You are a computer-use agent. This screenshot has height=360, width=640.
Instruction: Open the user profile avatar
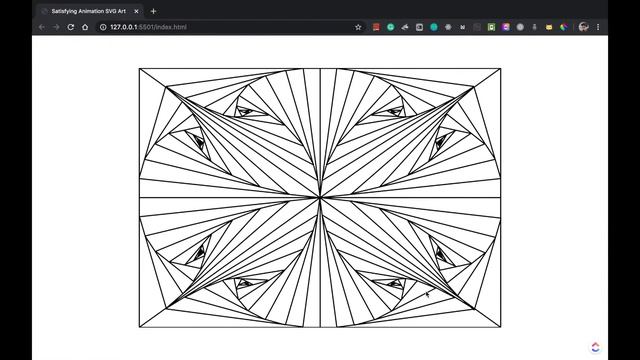coord(583,27)
